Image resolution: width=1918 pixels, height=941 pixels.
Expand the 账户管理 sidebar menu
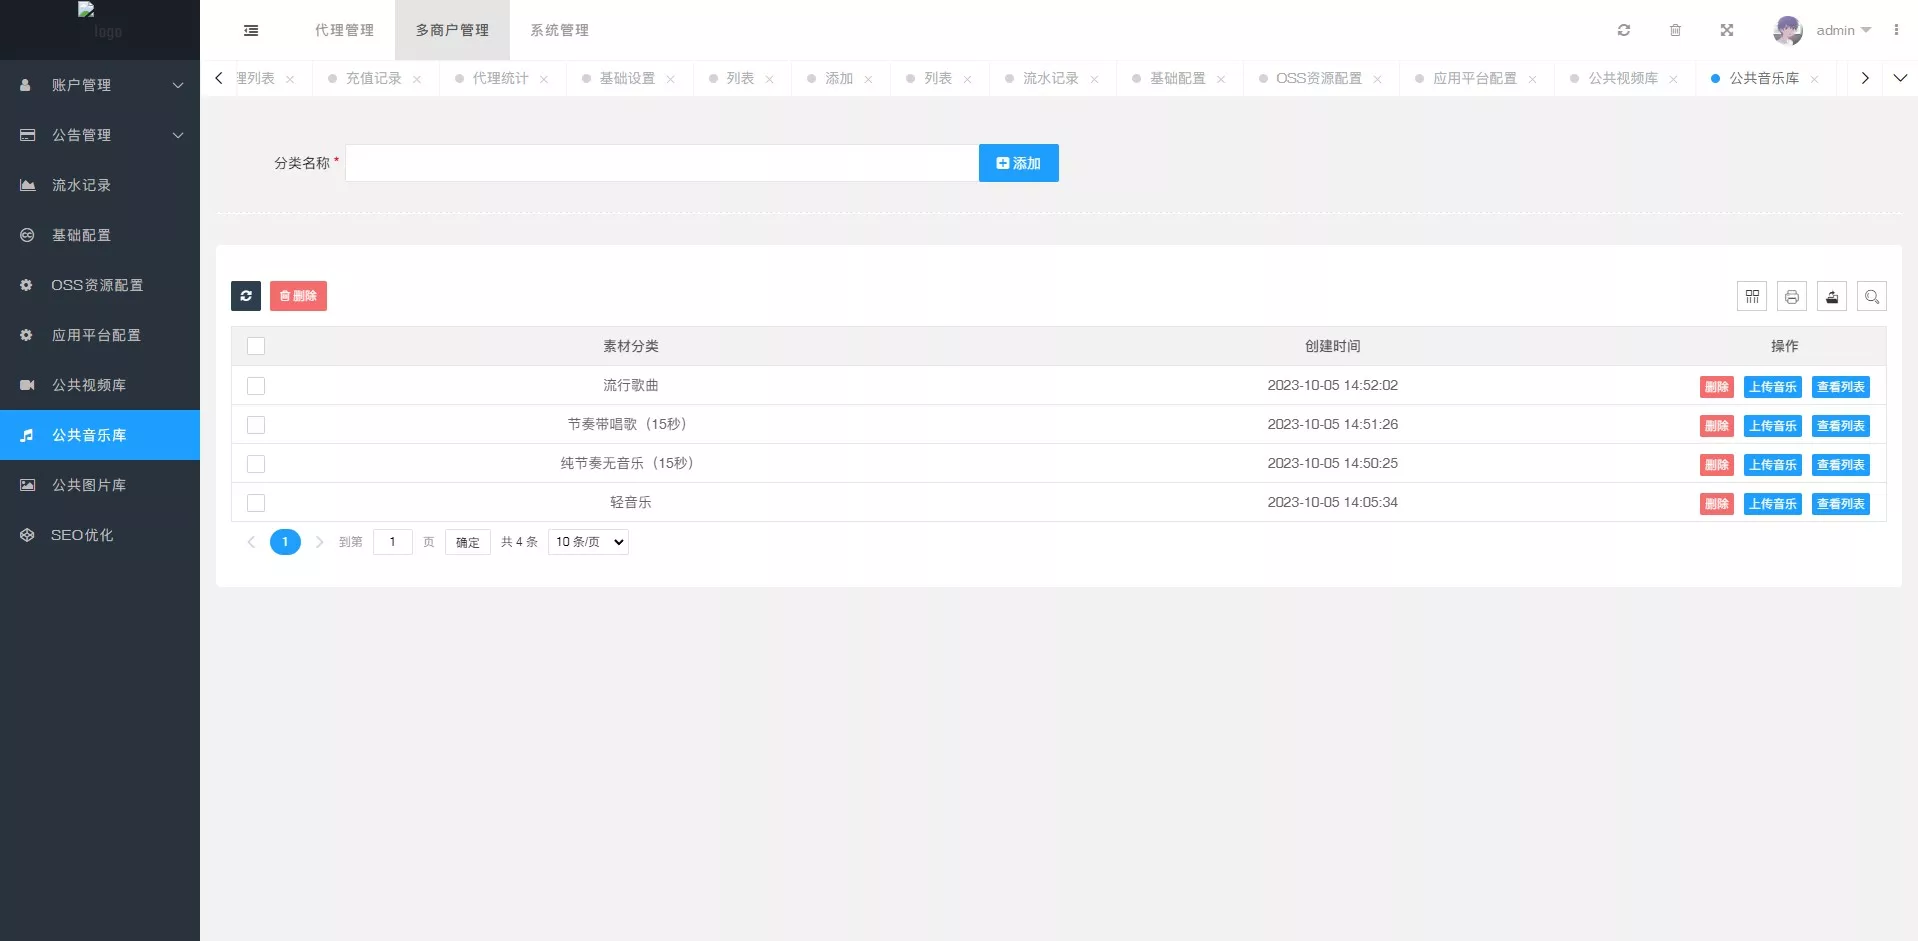coord(100,85)
